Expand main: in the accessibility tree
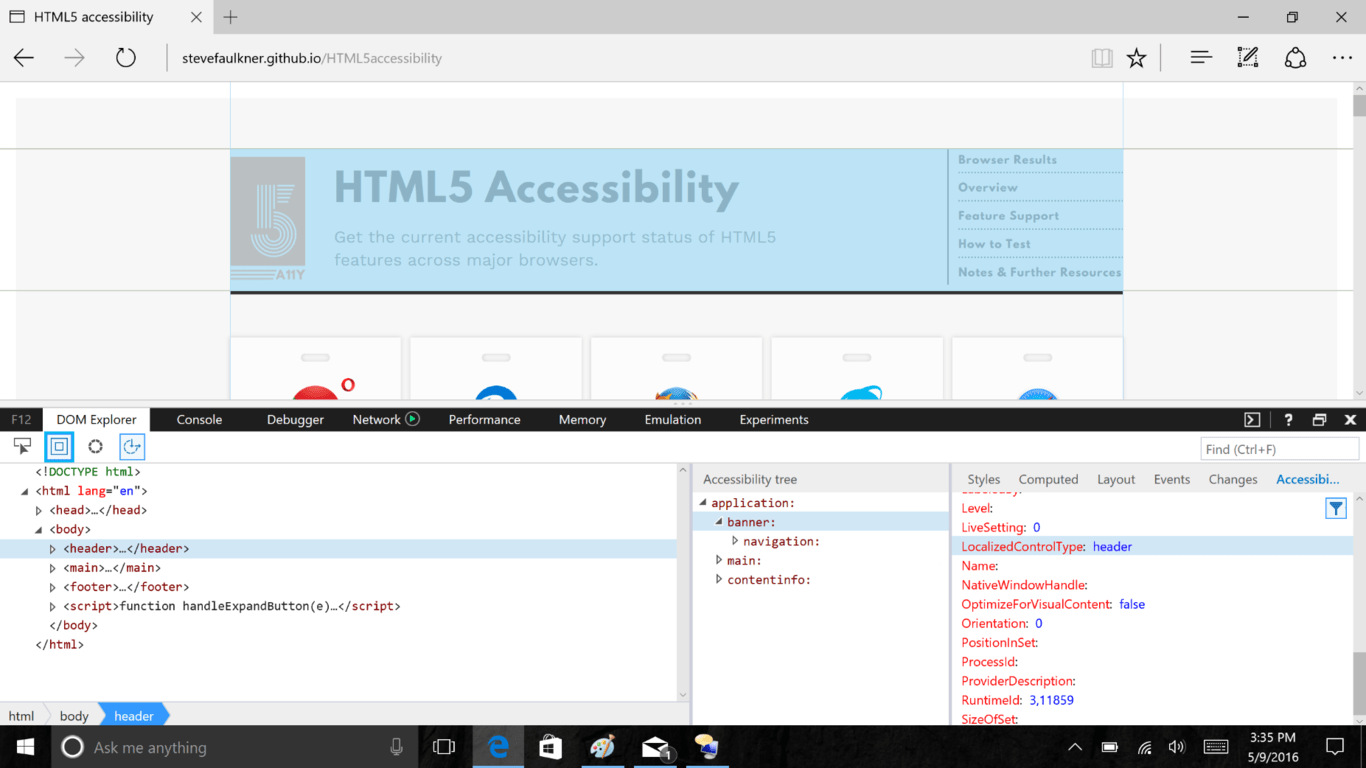Image resolution: width=1366 pixels, height=768 pixels. 719,560
